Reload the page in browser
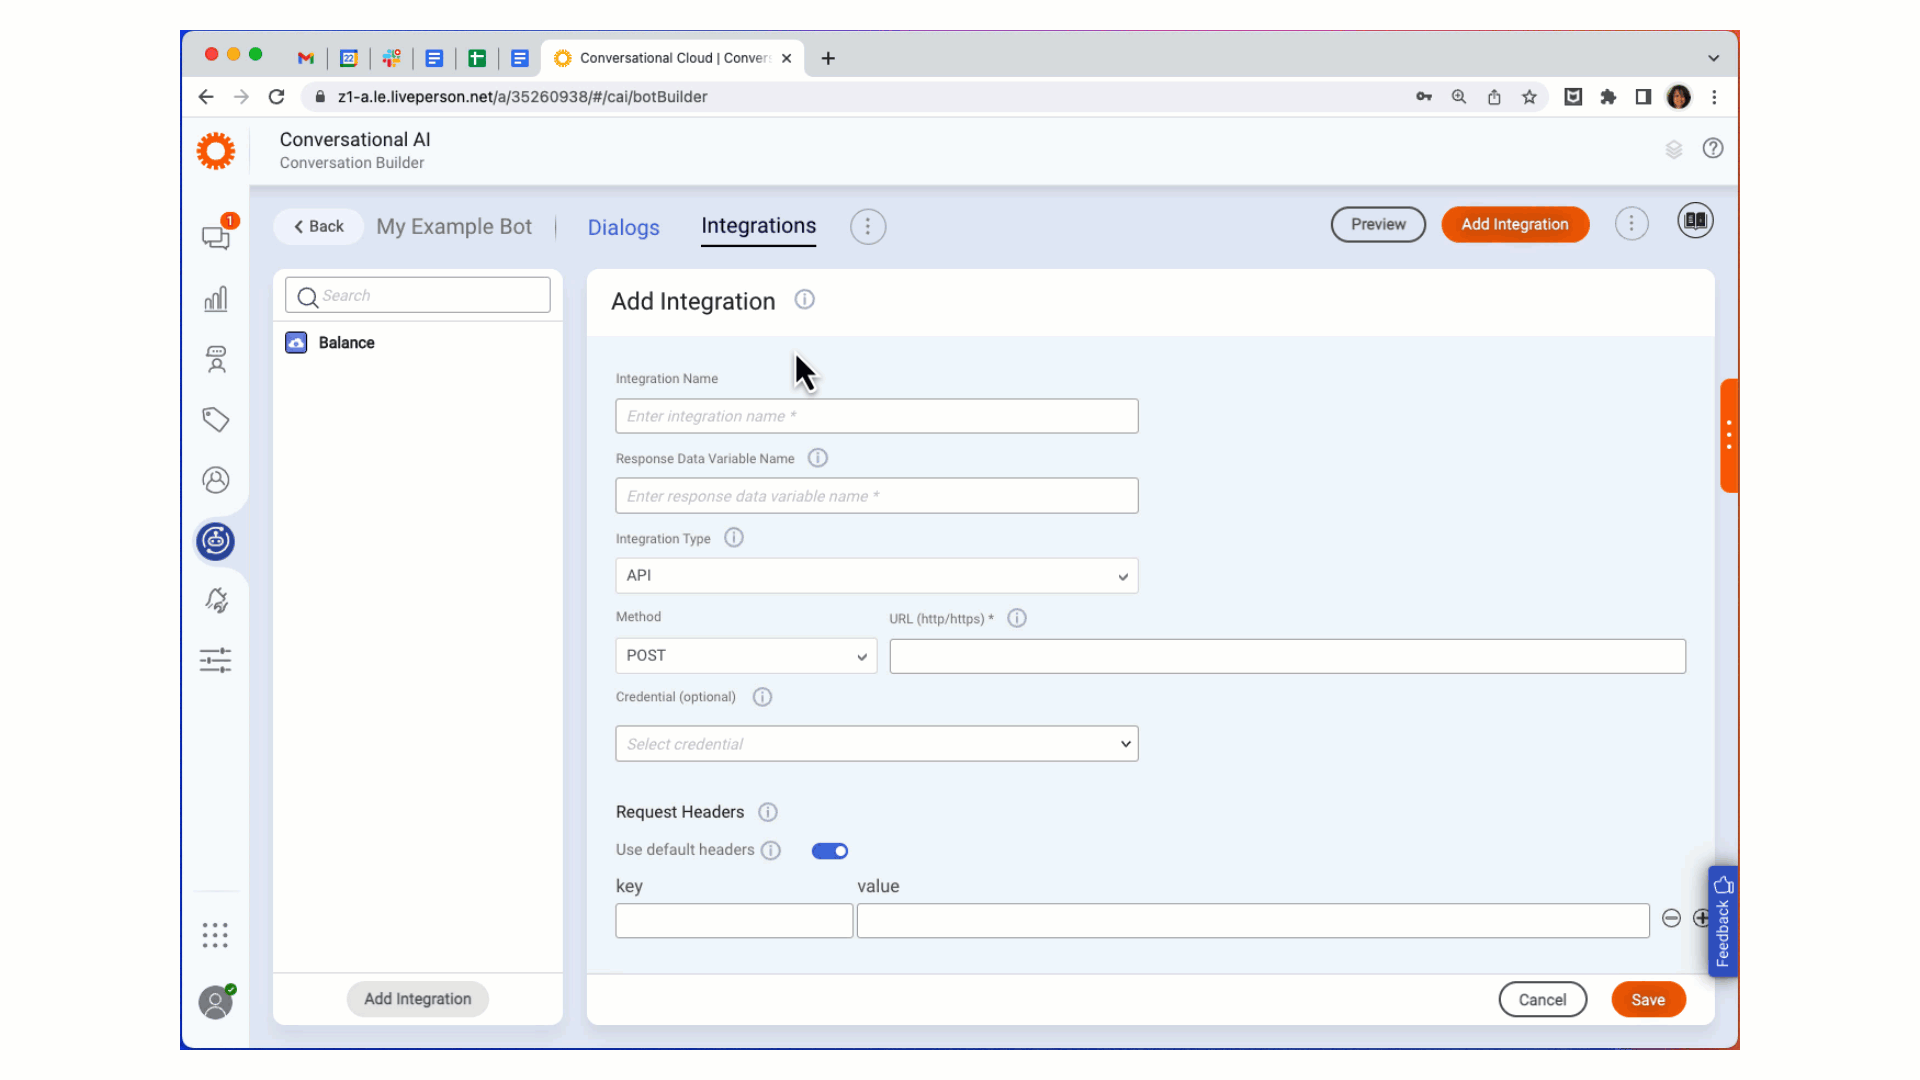The image size is (1920, 1080). 277,97
